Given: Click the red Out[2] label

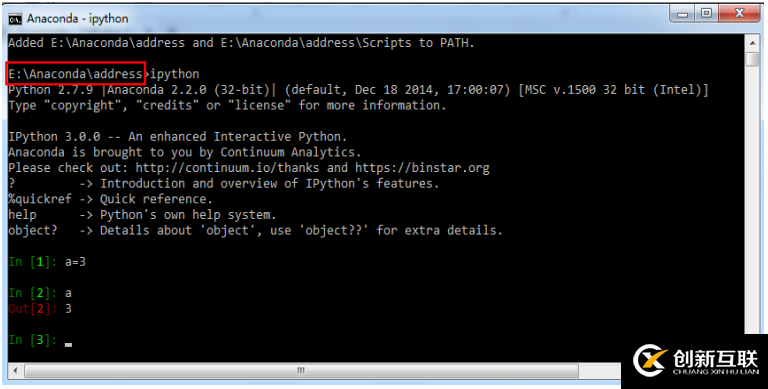Looking at the screenshot, I should point(33,309).
